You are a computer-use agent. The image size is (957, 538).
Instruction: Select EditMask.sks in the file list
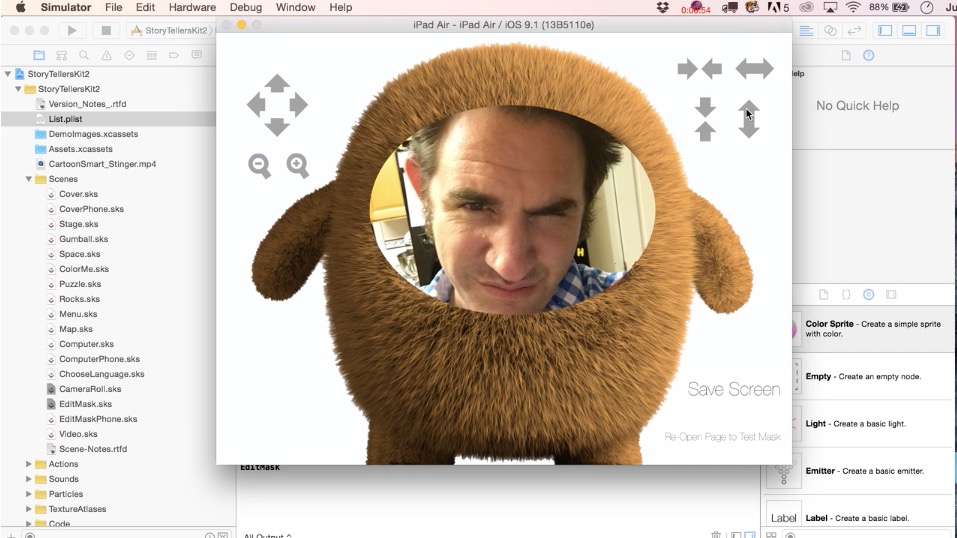point(85,404)
